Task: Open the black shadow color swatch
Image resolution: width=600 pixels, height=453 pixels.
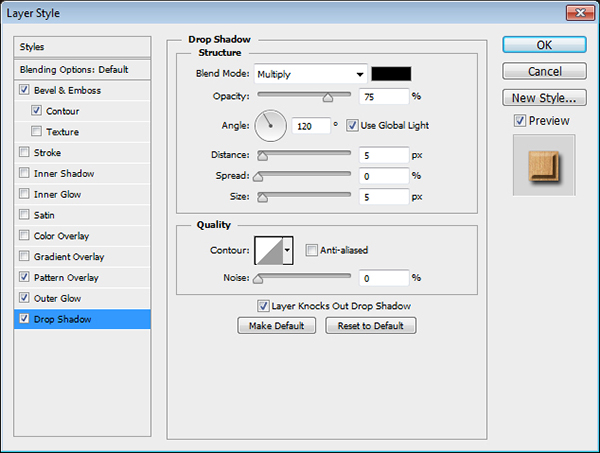Action: pos(391,74)
